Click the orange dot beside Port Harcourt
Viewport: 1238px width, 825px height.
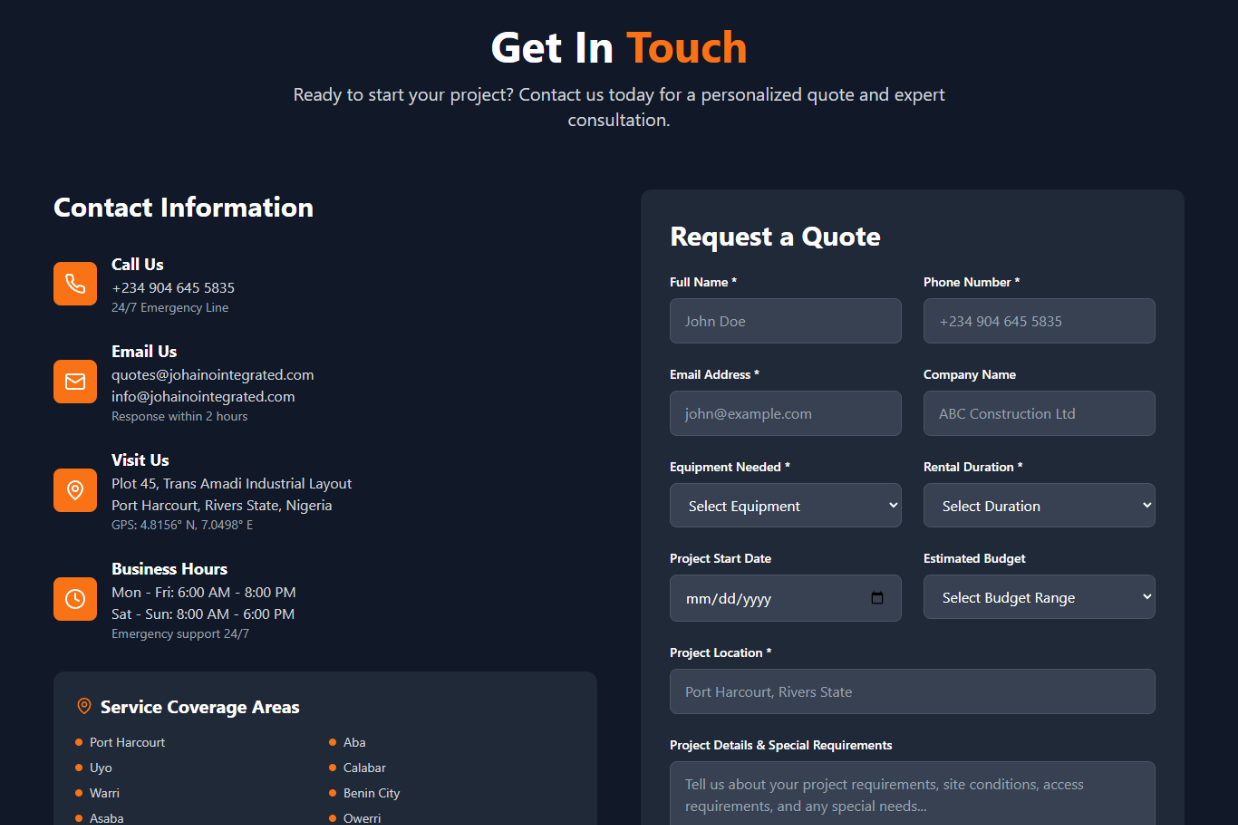(78, 742)
